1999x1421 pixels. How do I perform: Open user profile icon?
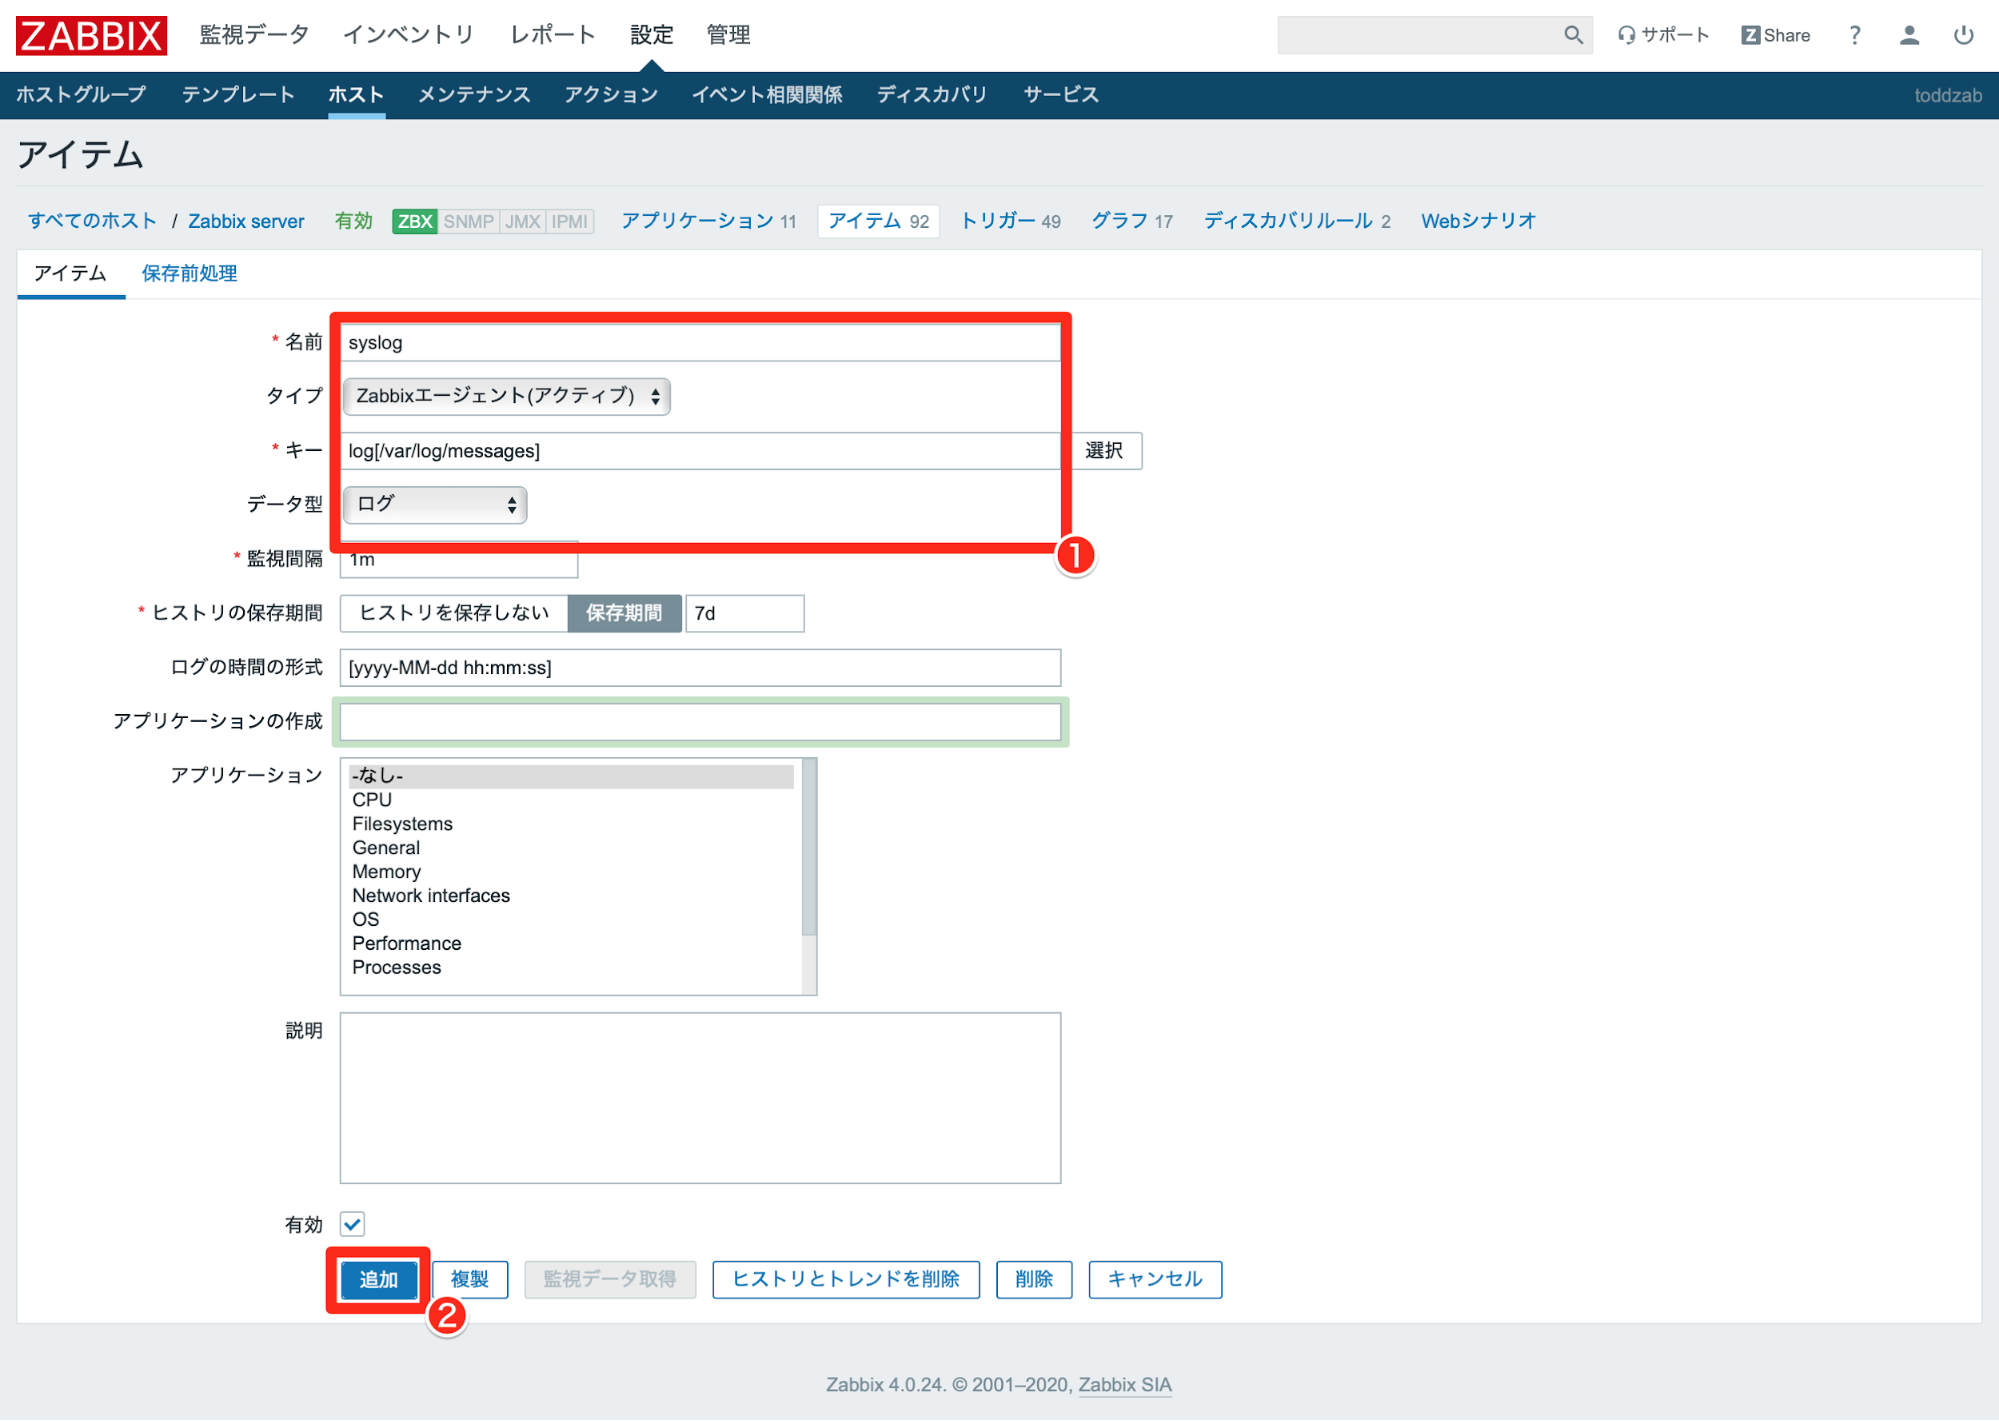[x=1909, y=35]
